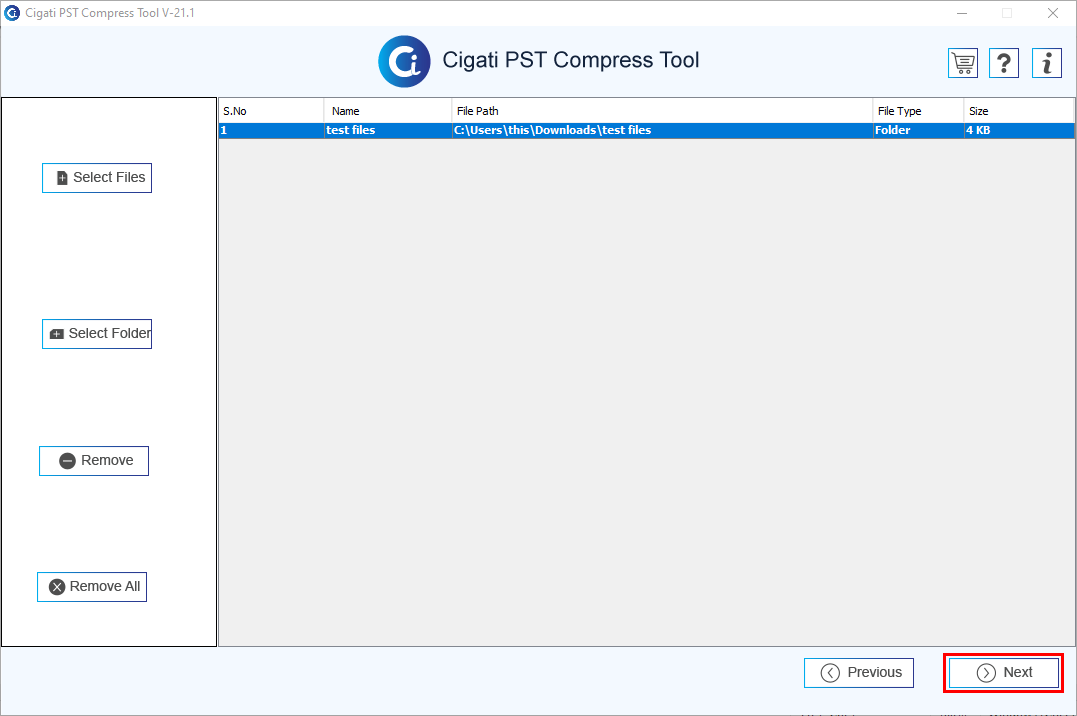Image resolution: width=1077 pixels, height=716 pixels.
Task: Sort by the Name column header
Action: pyautogui.click(x=388, y=111)
